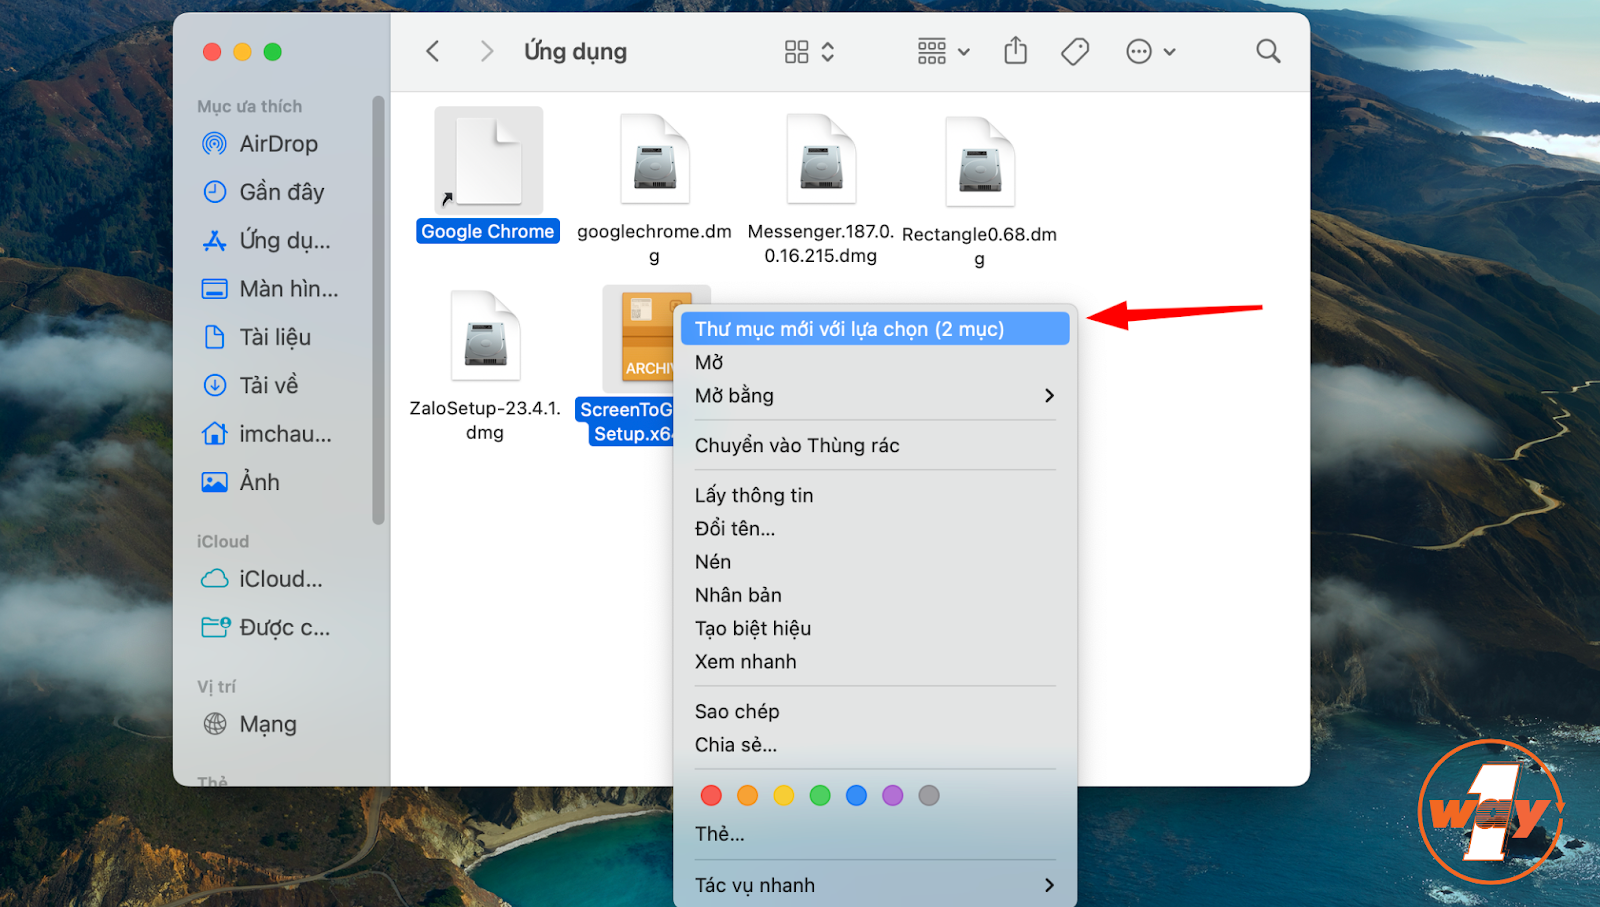This screenshot has width=1600, height=907.
Task: Expand the Tác vụ nhanh submenu
Action: point(875,885)
